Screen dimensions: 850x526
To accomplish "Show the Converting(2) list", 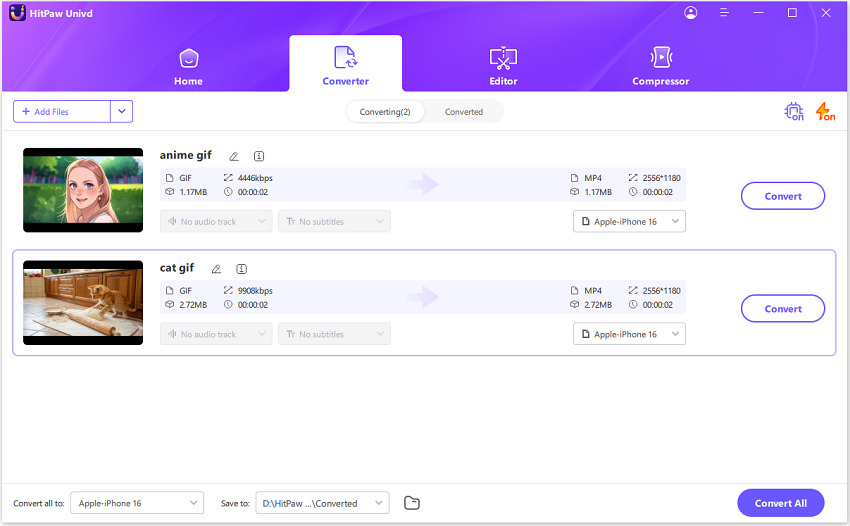I will point(385,112).
